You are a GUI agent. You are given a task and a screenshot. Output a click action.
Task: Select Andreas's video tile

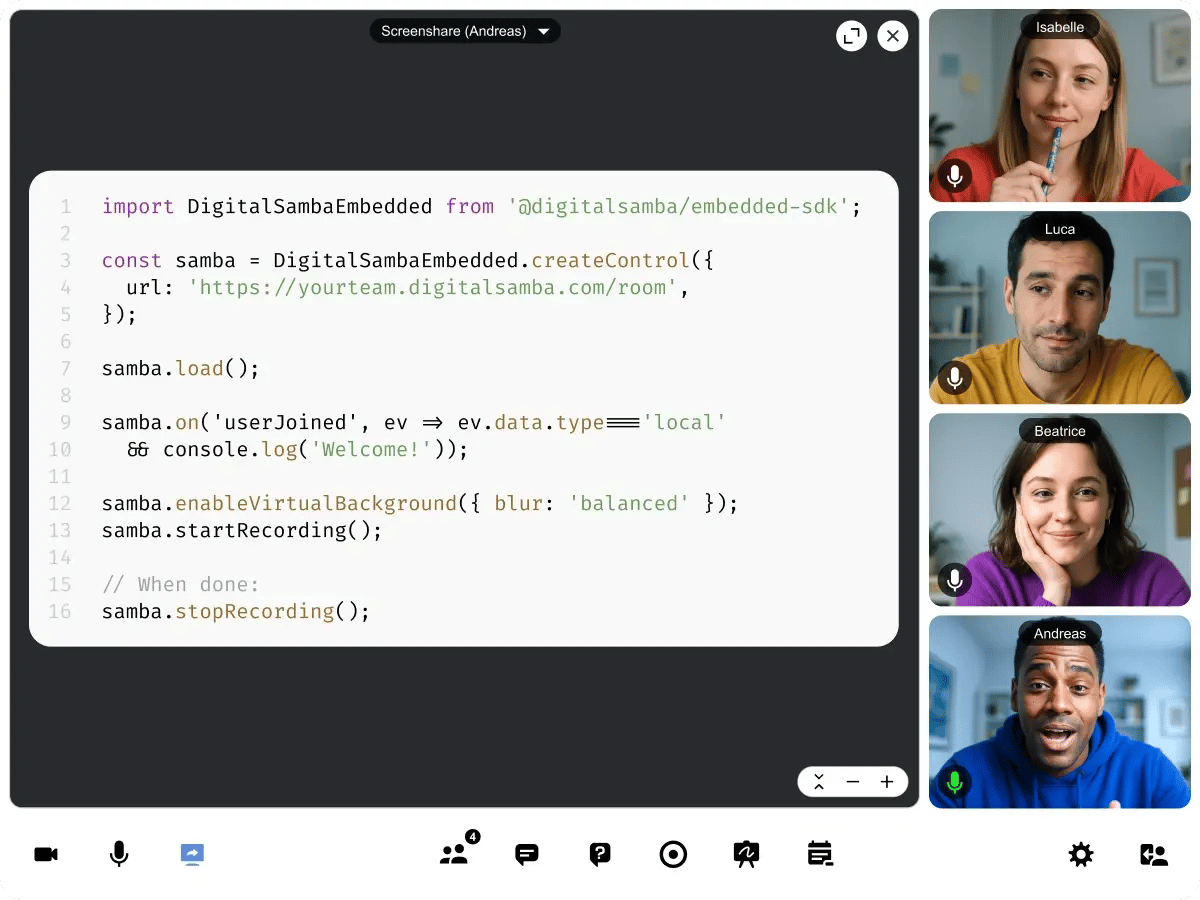[1060, 712]
